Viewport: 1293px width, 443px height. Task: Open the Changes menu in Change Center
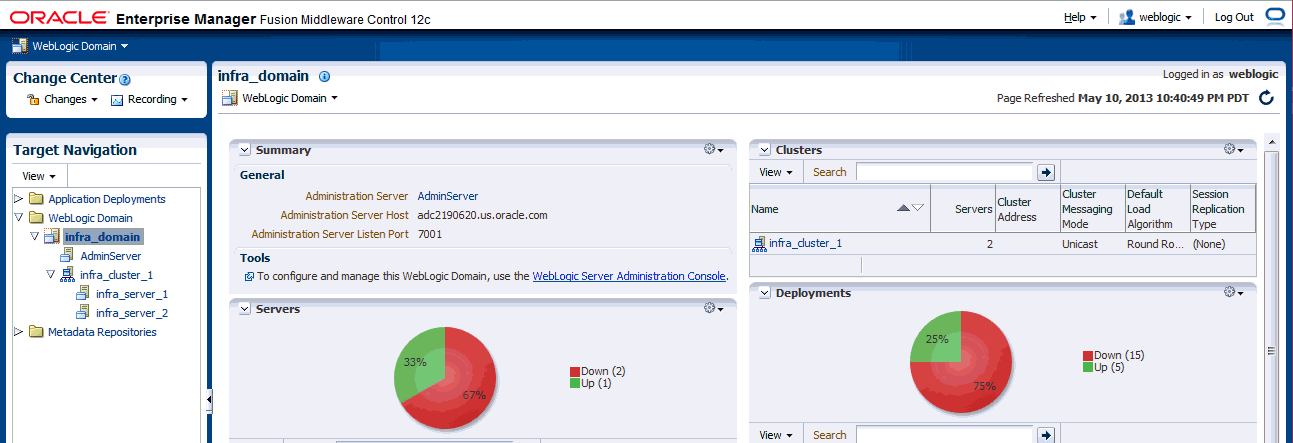click(x=63, y=99)
